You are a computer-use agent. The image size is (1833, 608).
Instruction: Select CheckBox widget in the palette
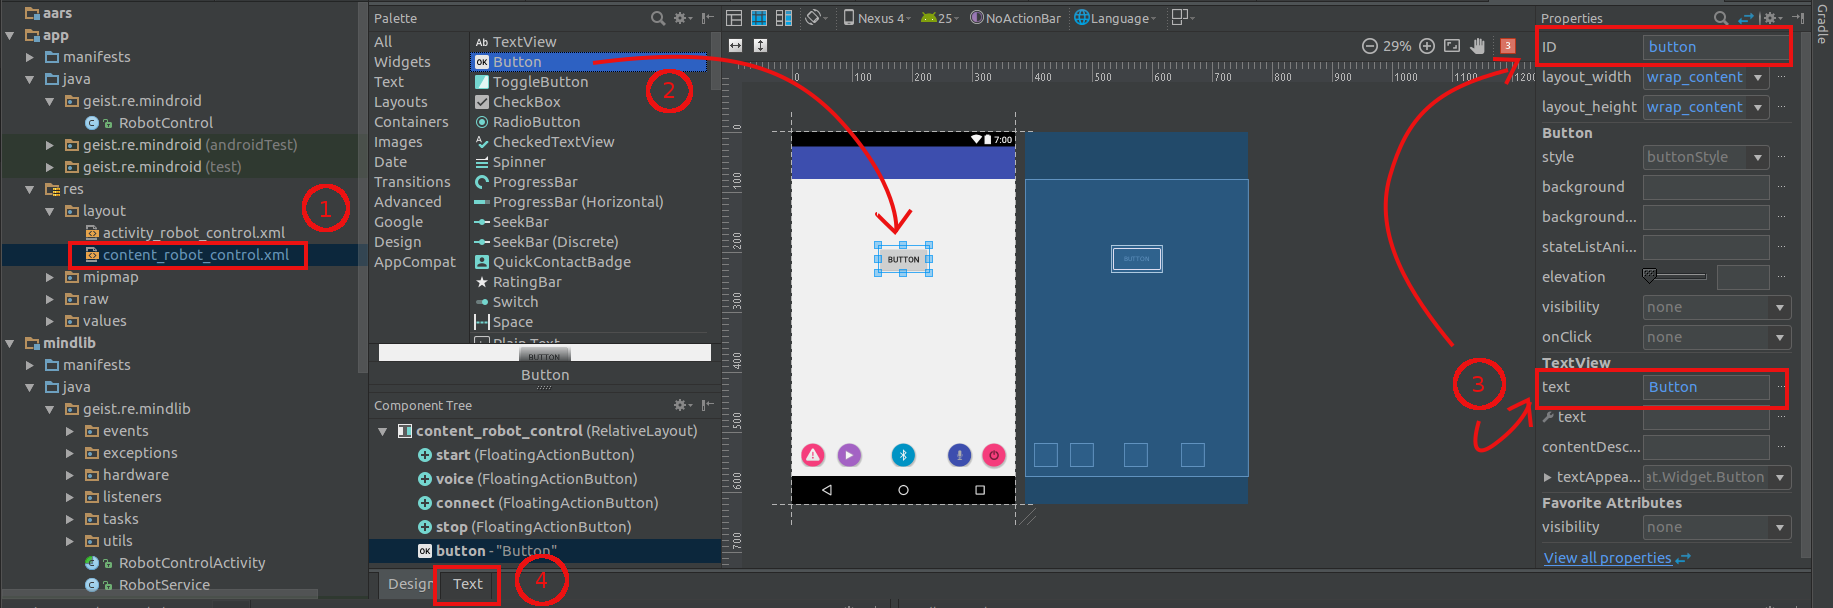tap(526, 102)
